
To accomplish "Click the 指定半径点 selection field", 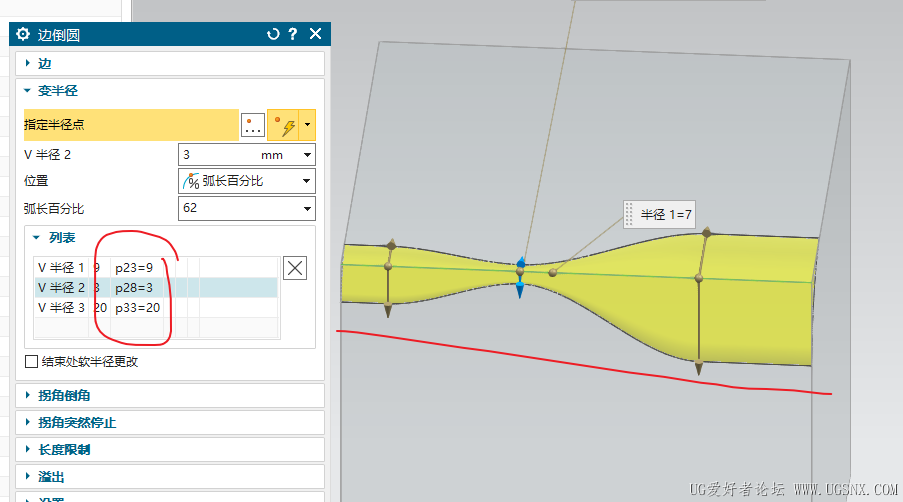I will (131, 124).
